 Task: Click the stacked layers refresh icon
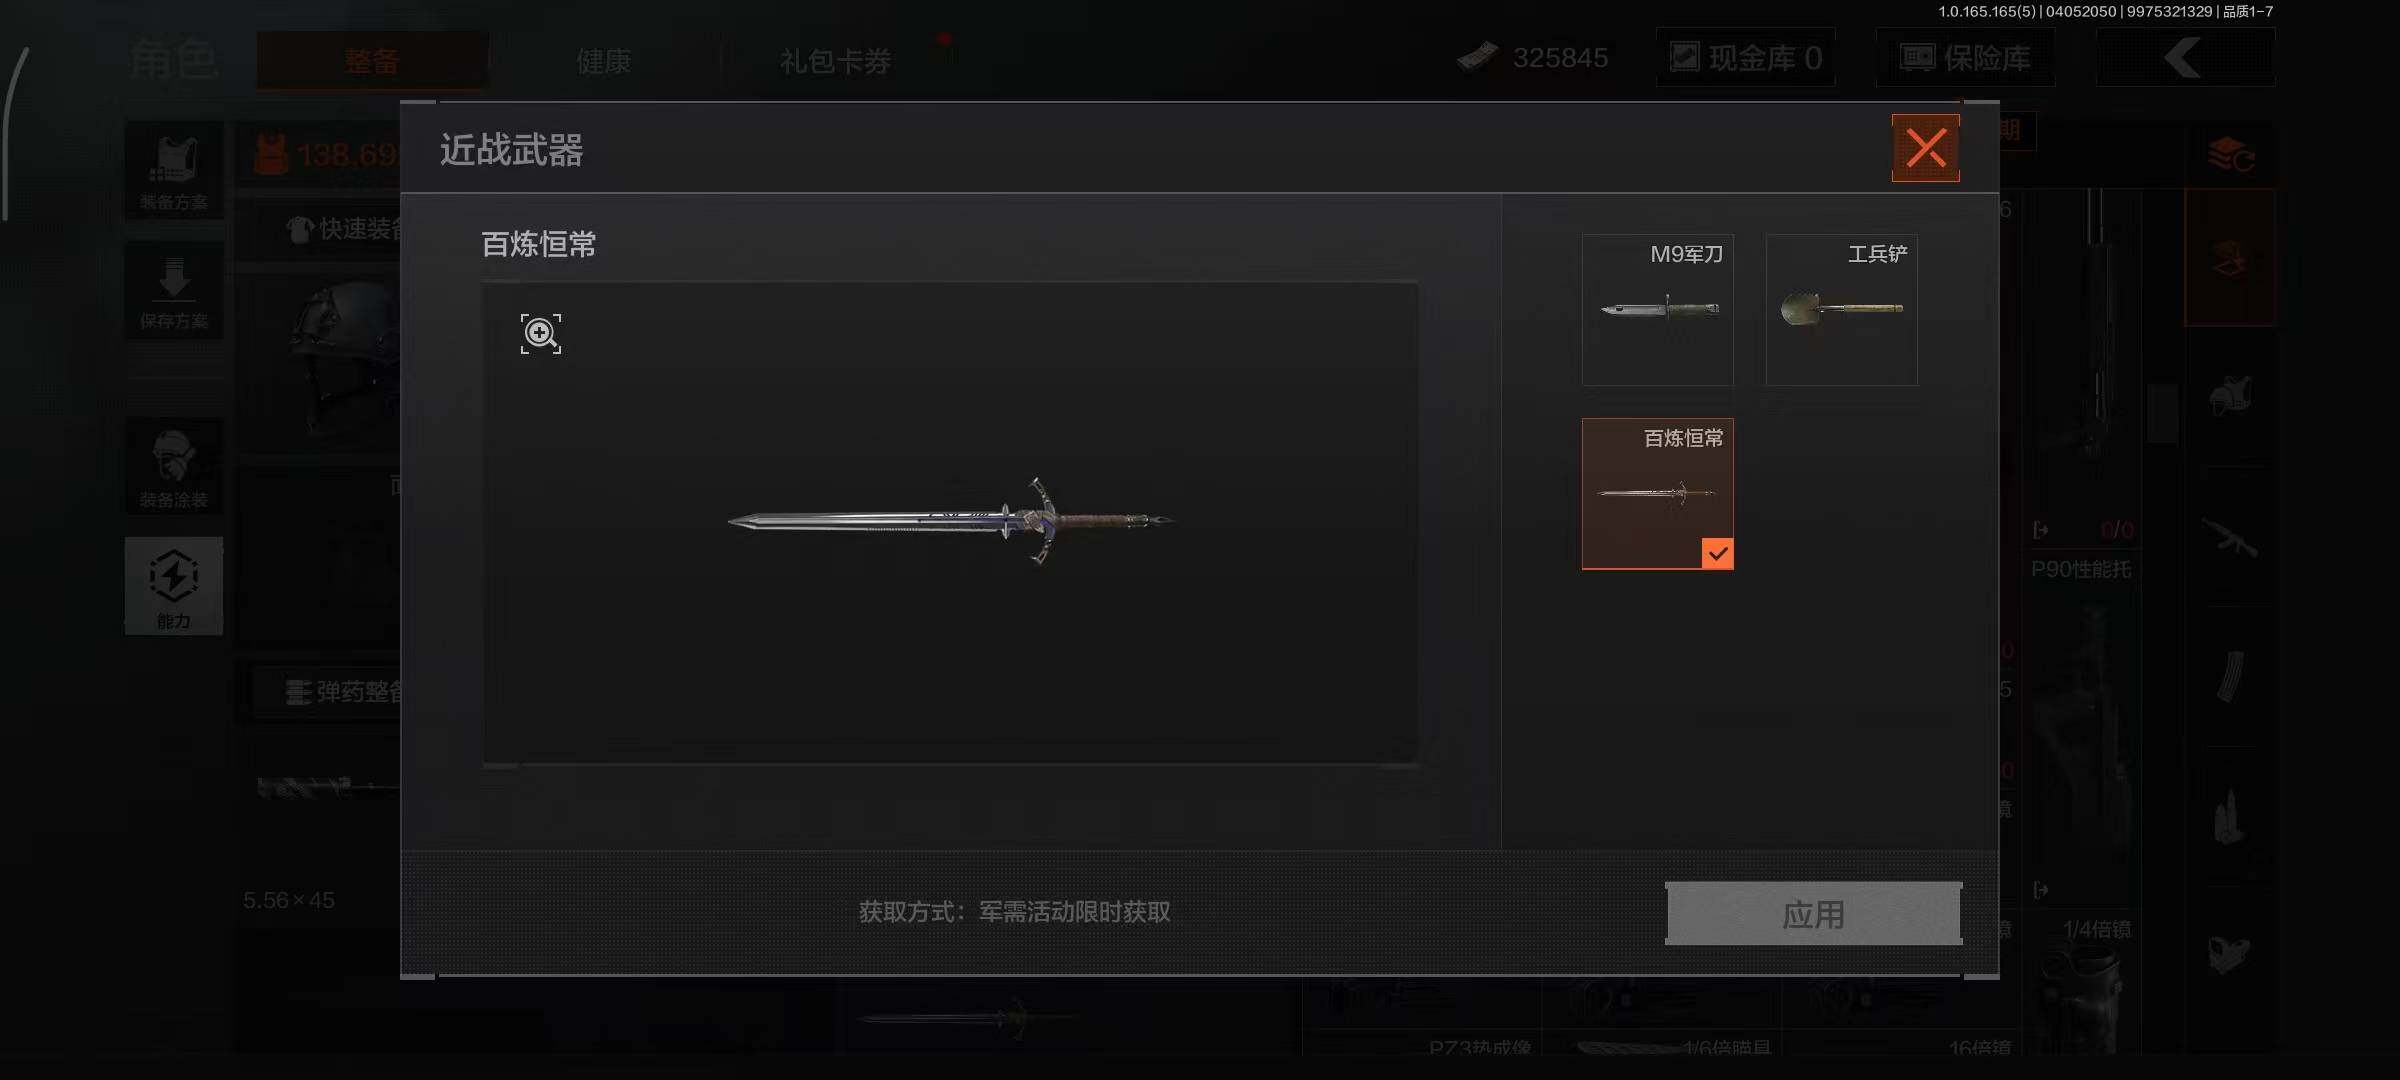(x=2230, y=155)
